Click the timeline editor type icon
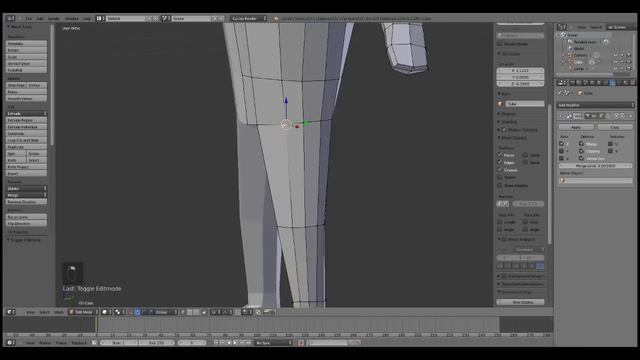Viewport: 640px width, 360px height. (x=11, y=342)
